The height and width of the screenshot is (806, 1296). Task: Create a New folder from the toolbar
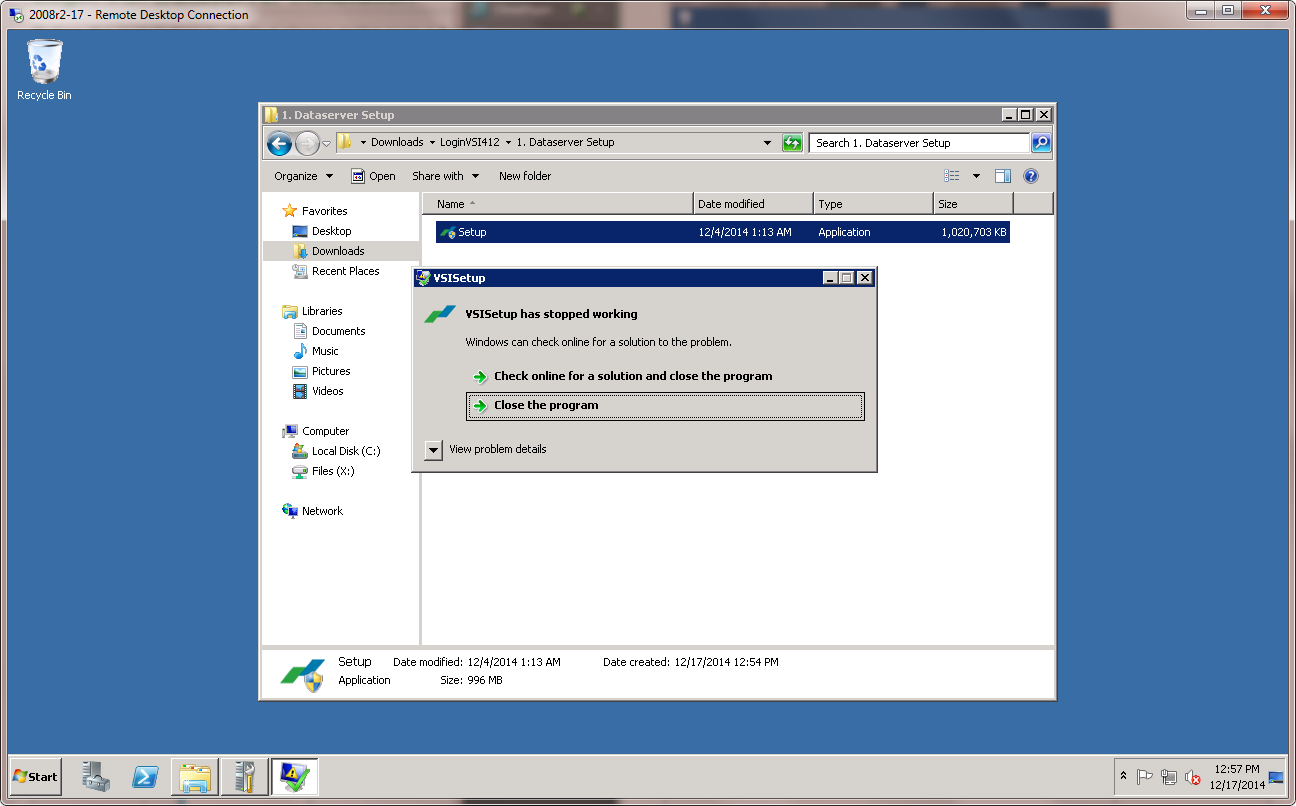click(525, 176)
